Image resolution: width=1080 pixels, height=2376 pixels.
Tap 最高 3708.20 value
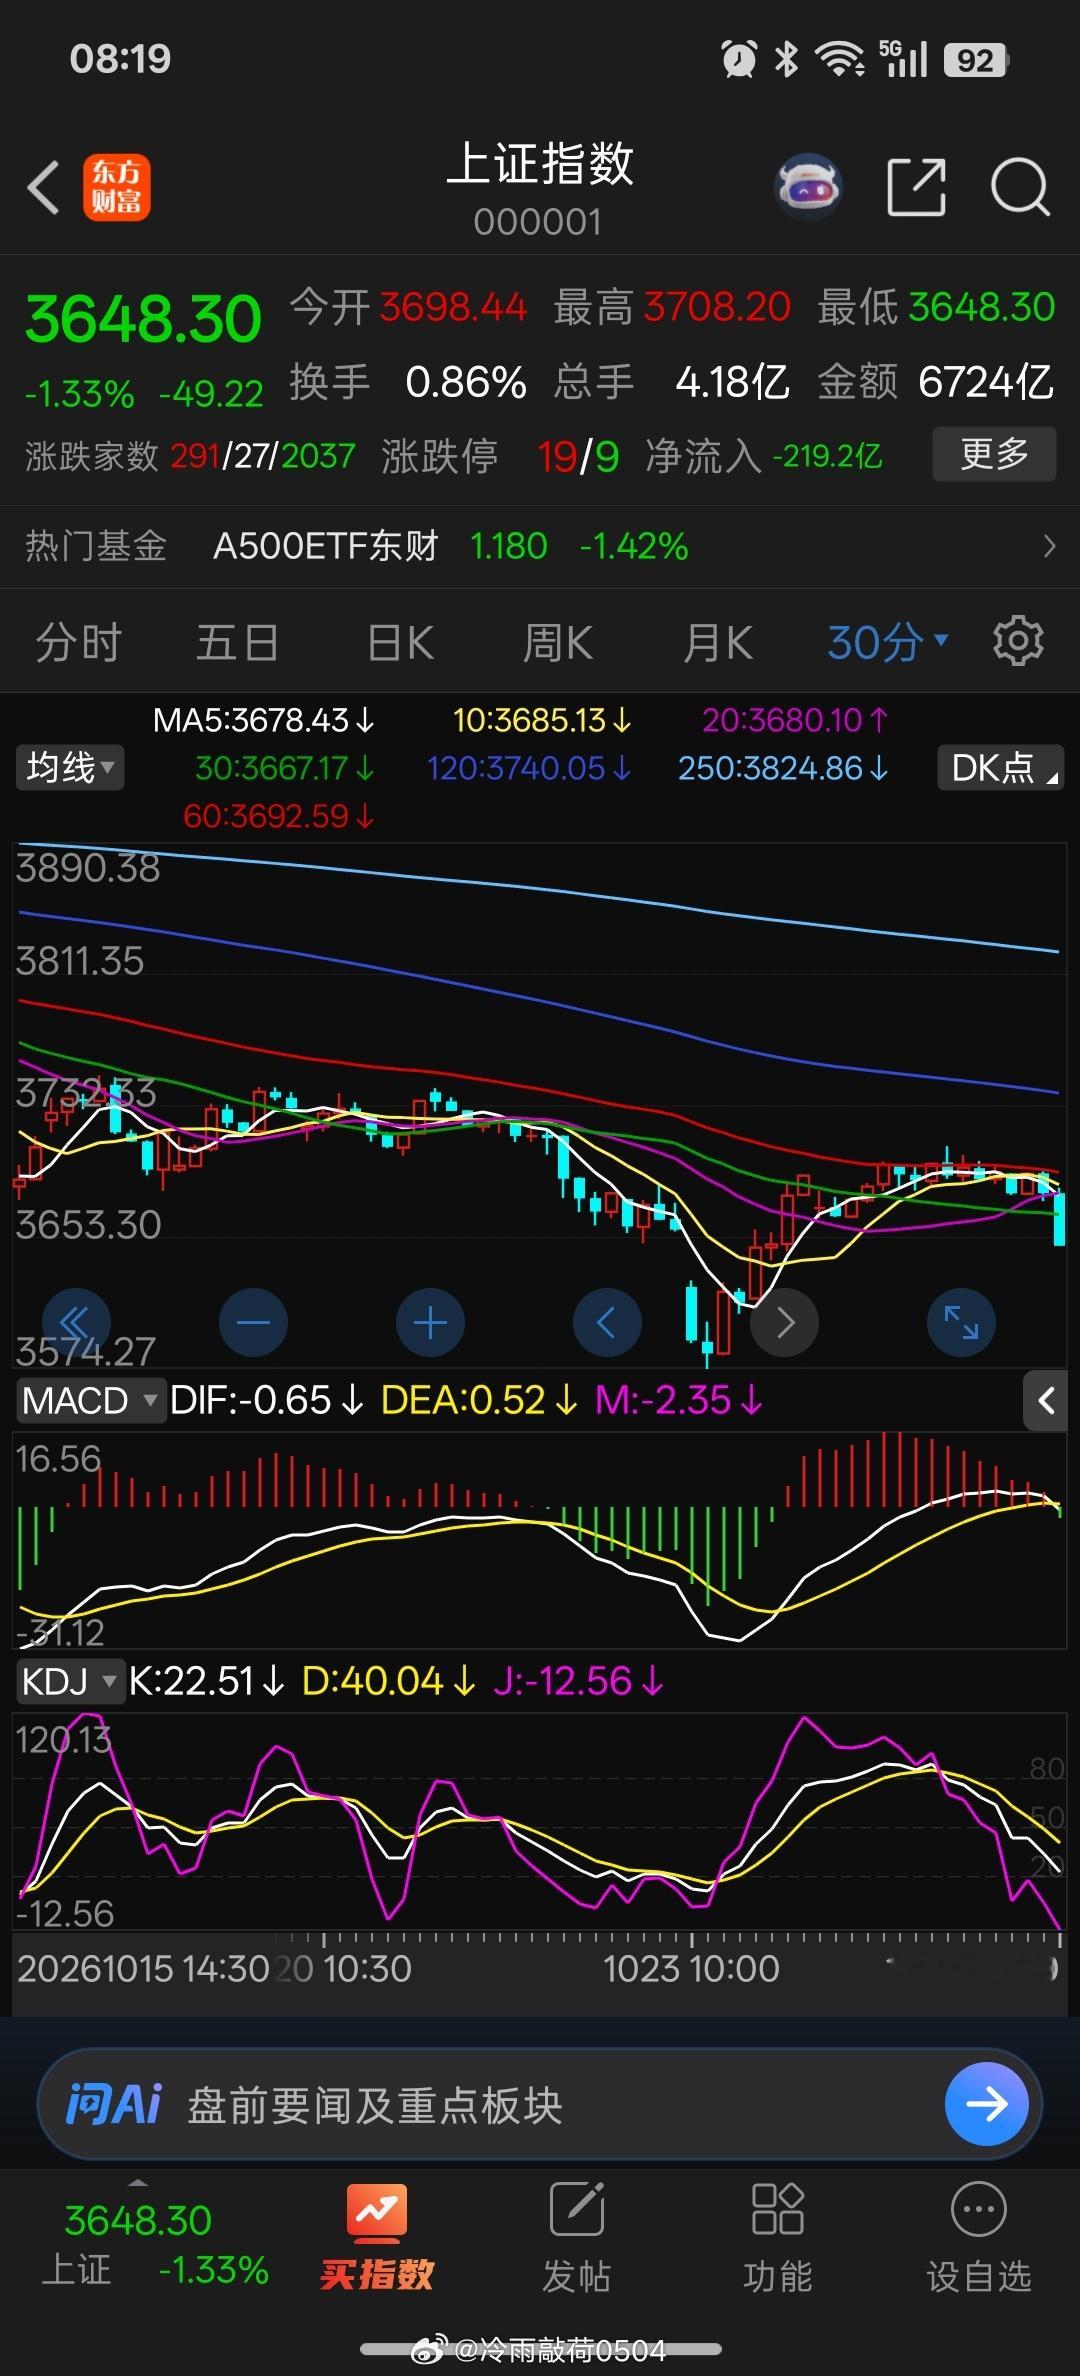click(x=672, y=307)
